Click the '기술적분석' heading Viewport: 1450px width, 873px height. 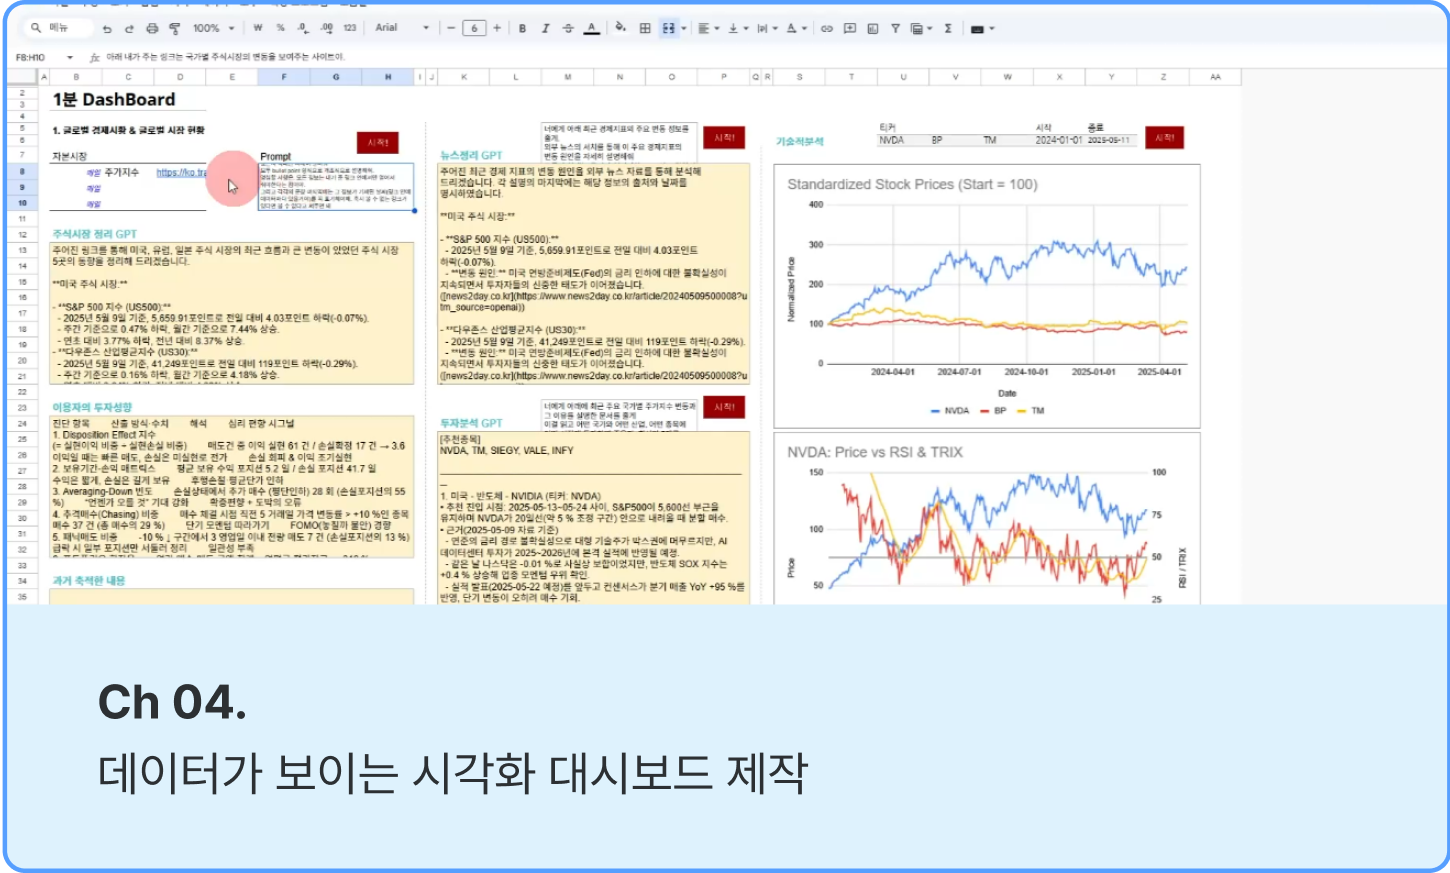(x=800, y=142)
